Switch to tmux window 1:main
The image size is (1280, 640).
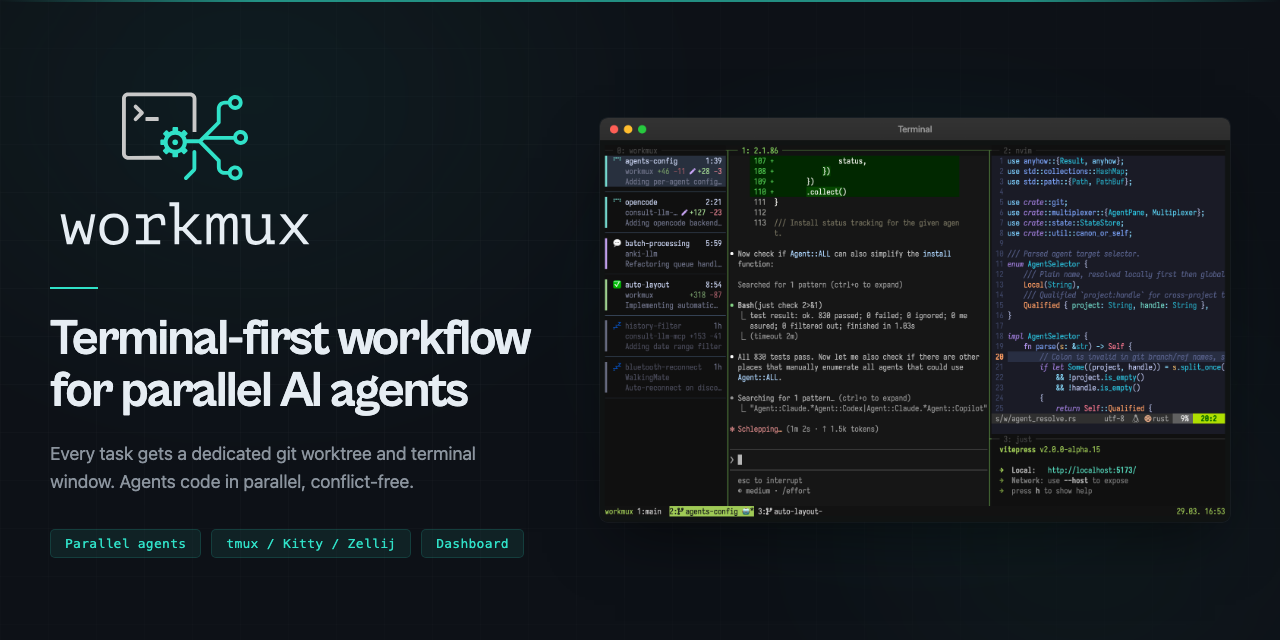coord(649,512)
